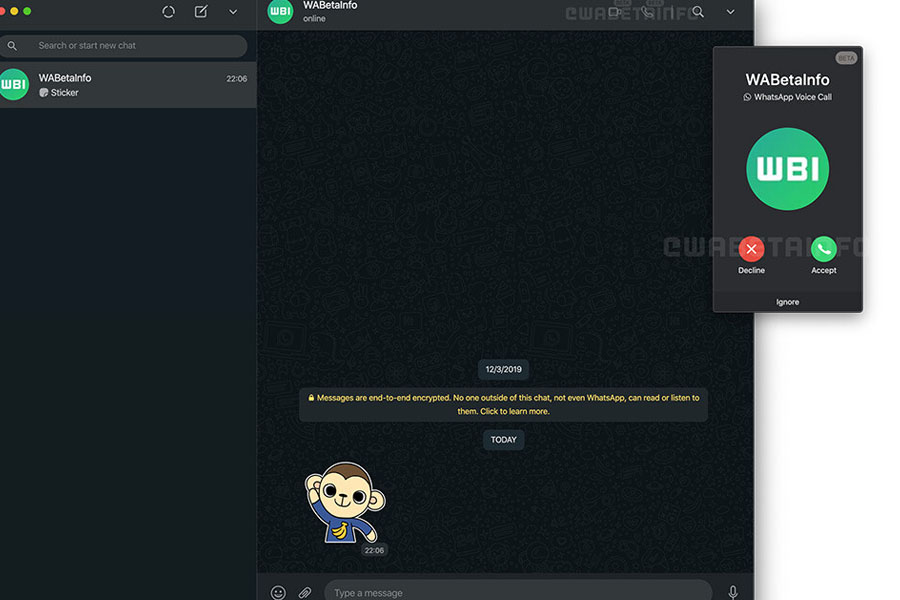
Task: Focus the "Type a message" input box
Action: (518, 591)
